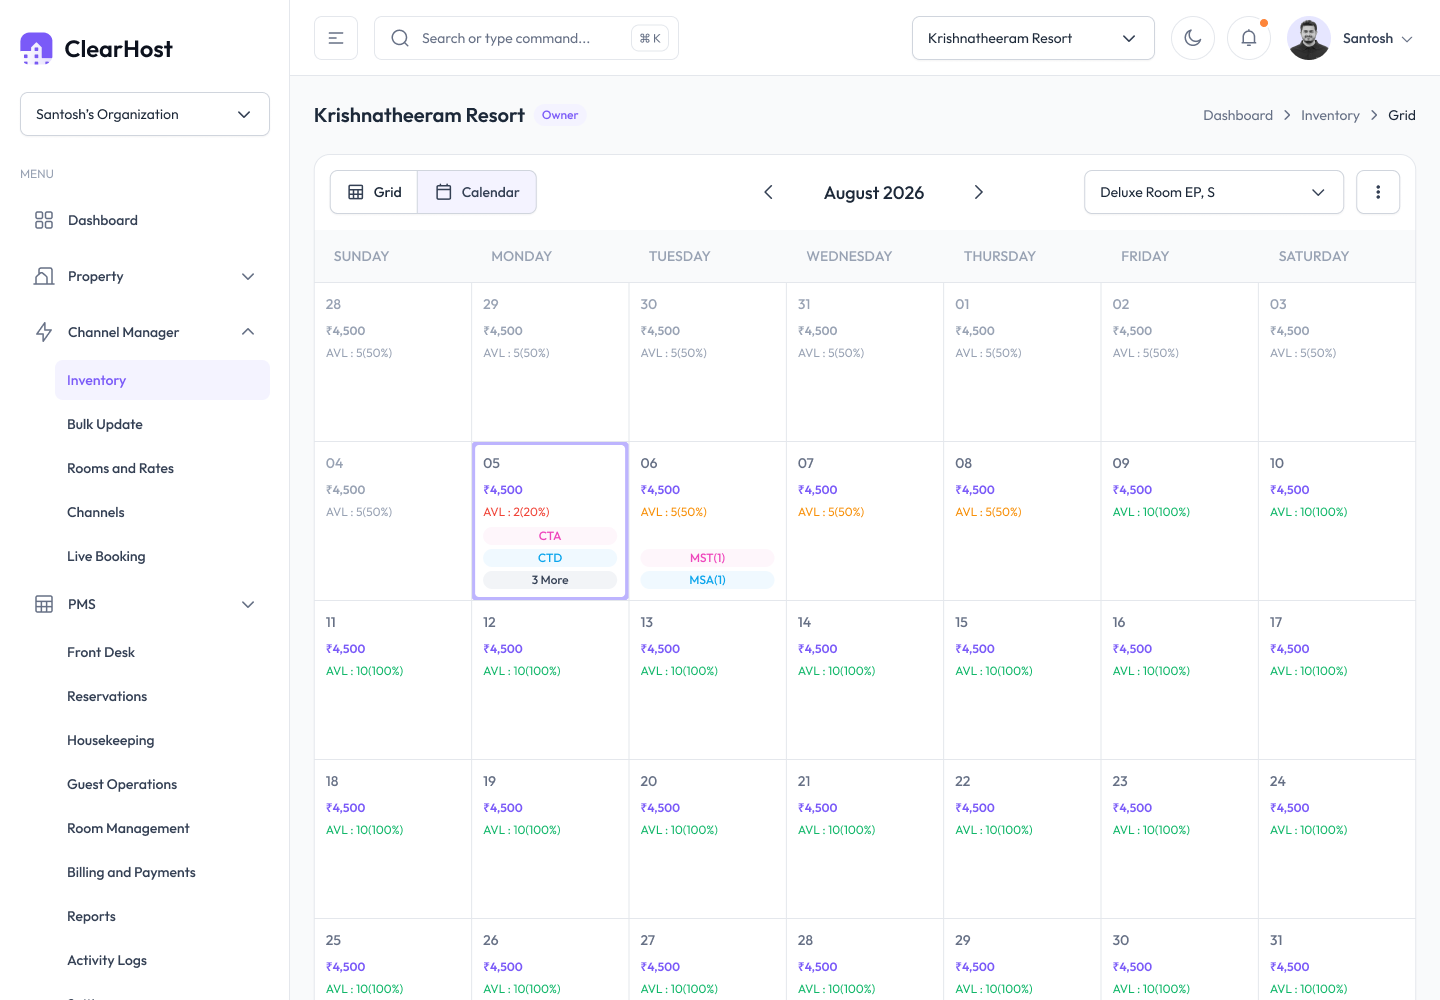Open Dashboard in the sidebar
The width and height of the screenshot is (1440, 1000).
tap(145, 220)
